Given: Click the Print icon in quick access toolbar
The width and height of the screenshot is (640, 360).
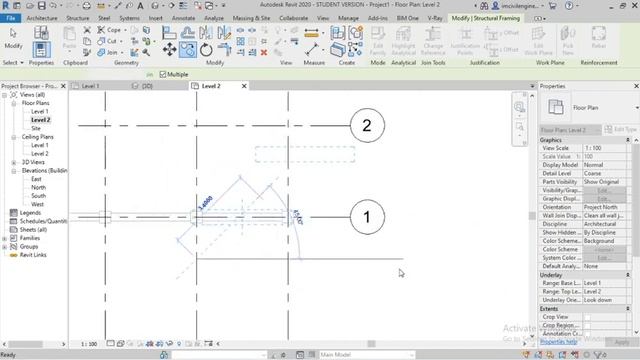Looking at the screenshot, I should [x=87, y=6].
